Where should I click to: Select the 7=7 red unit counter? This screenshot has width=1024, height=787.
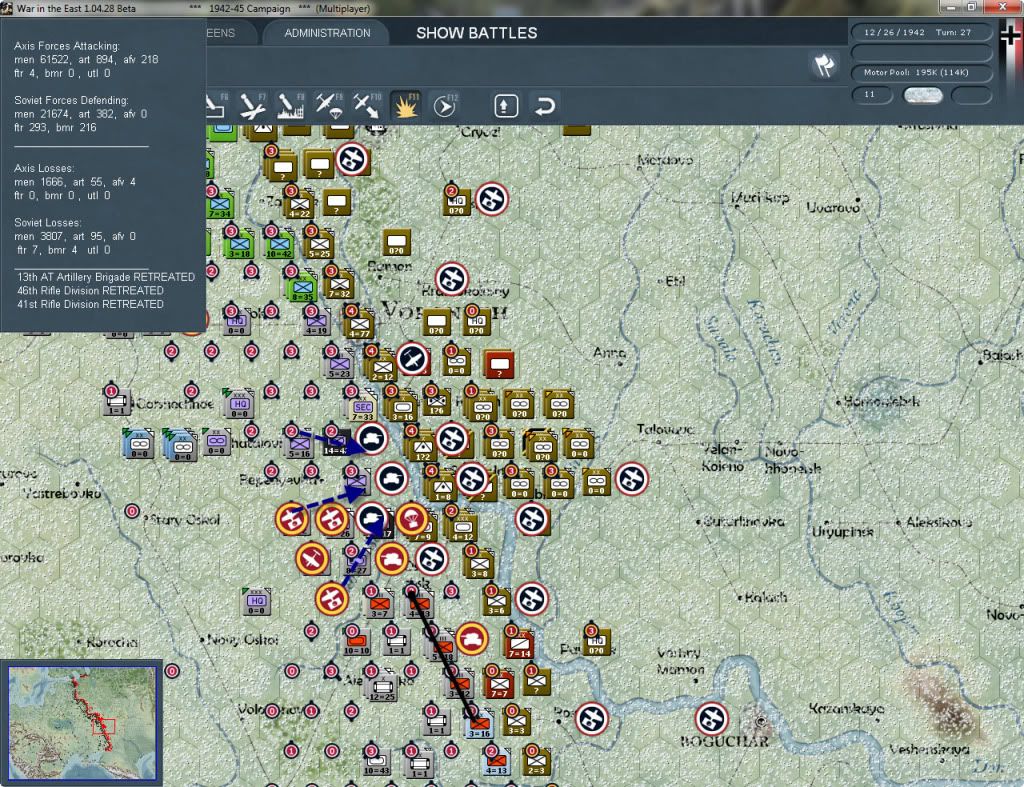[x=500, y=684]
